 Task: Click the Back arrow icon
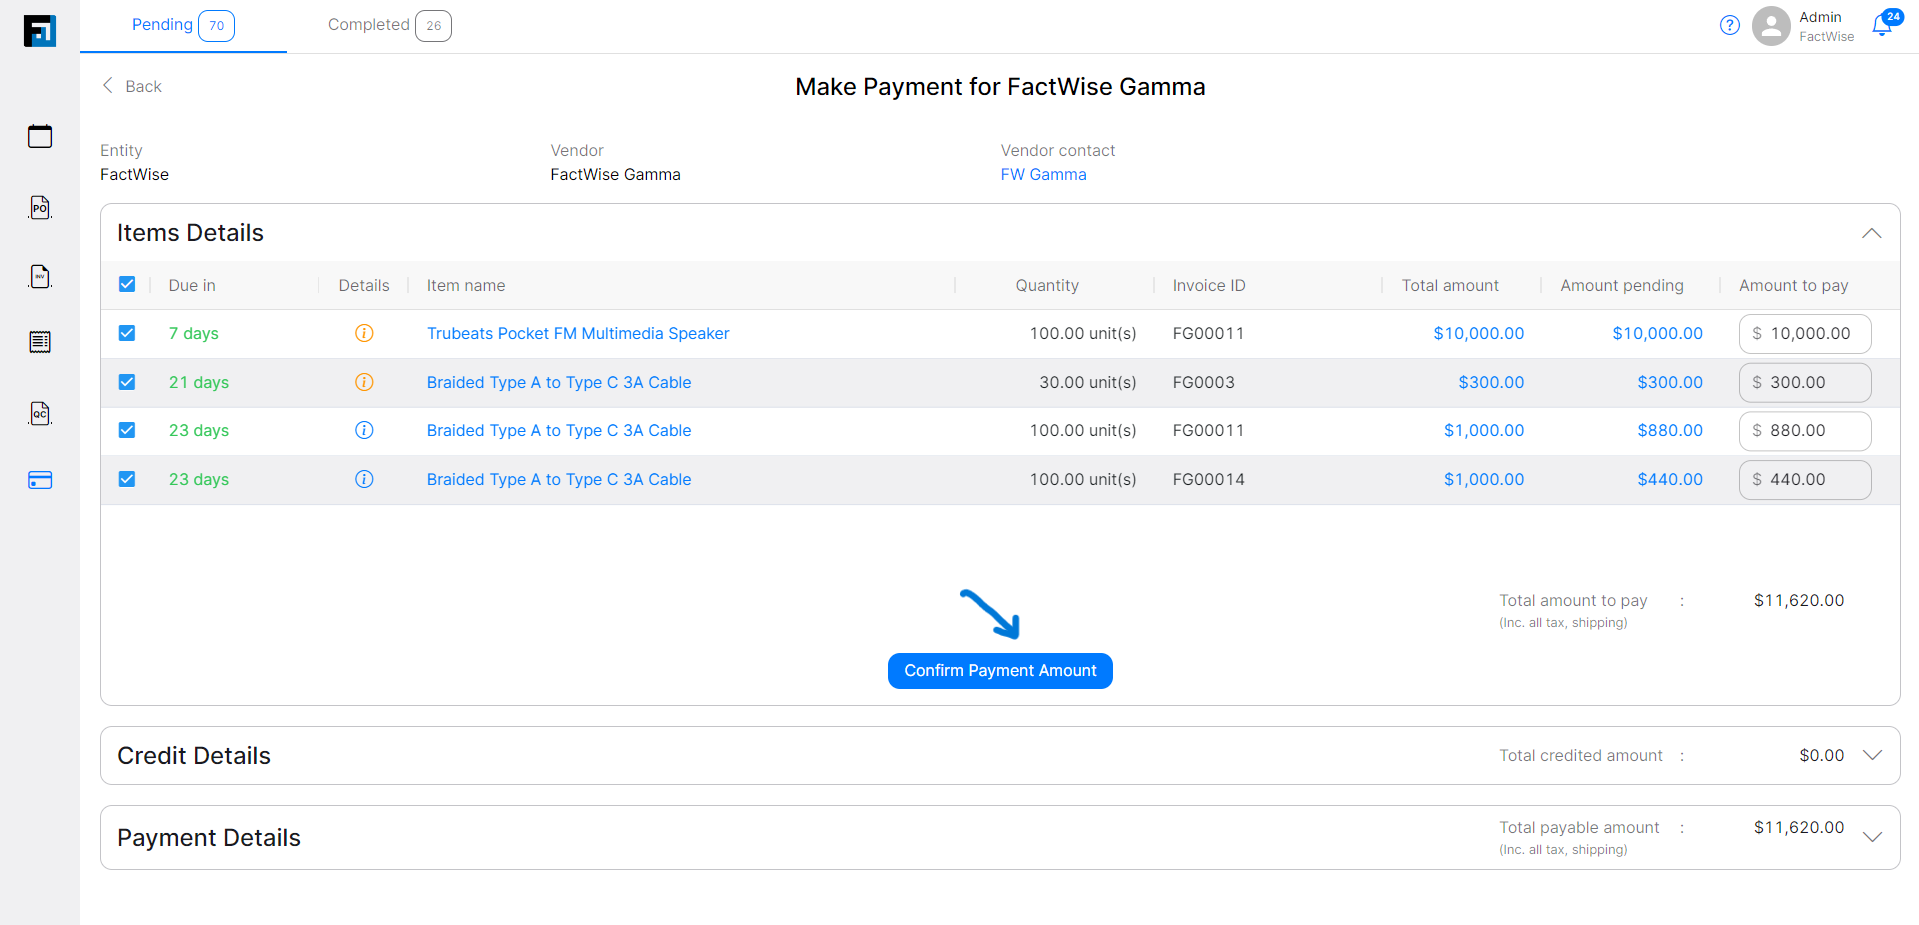coord(108,86)
